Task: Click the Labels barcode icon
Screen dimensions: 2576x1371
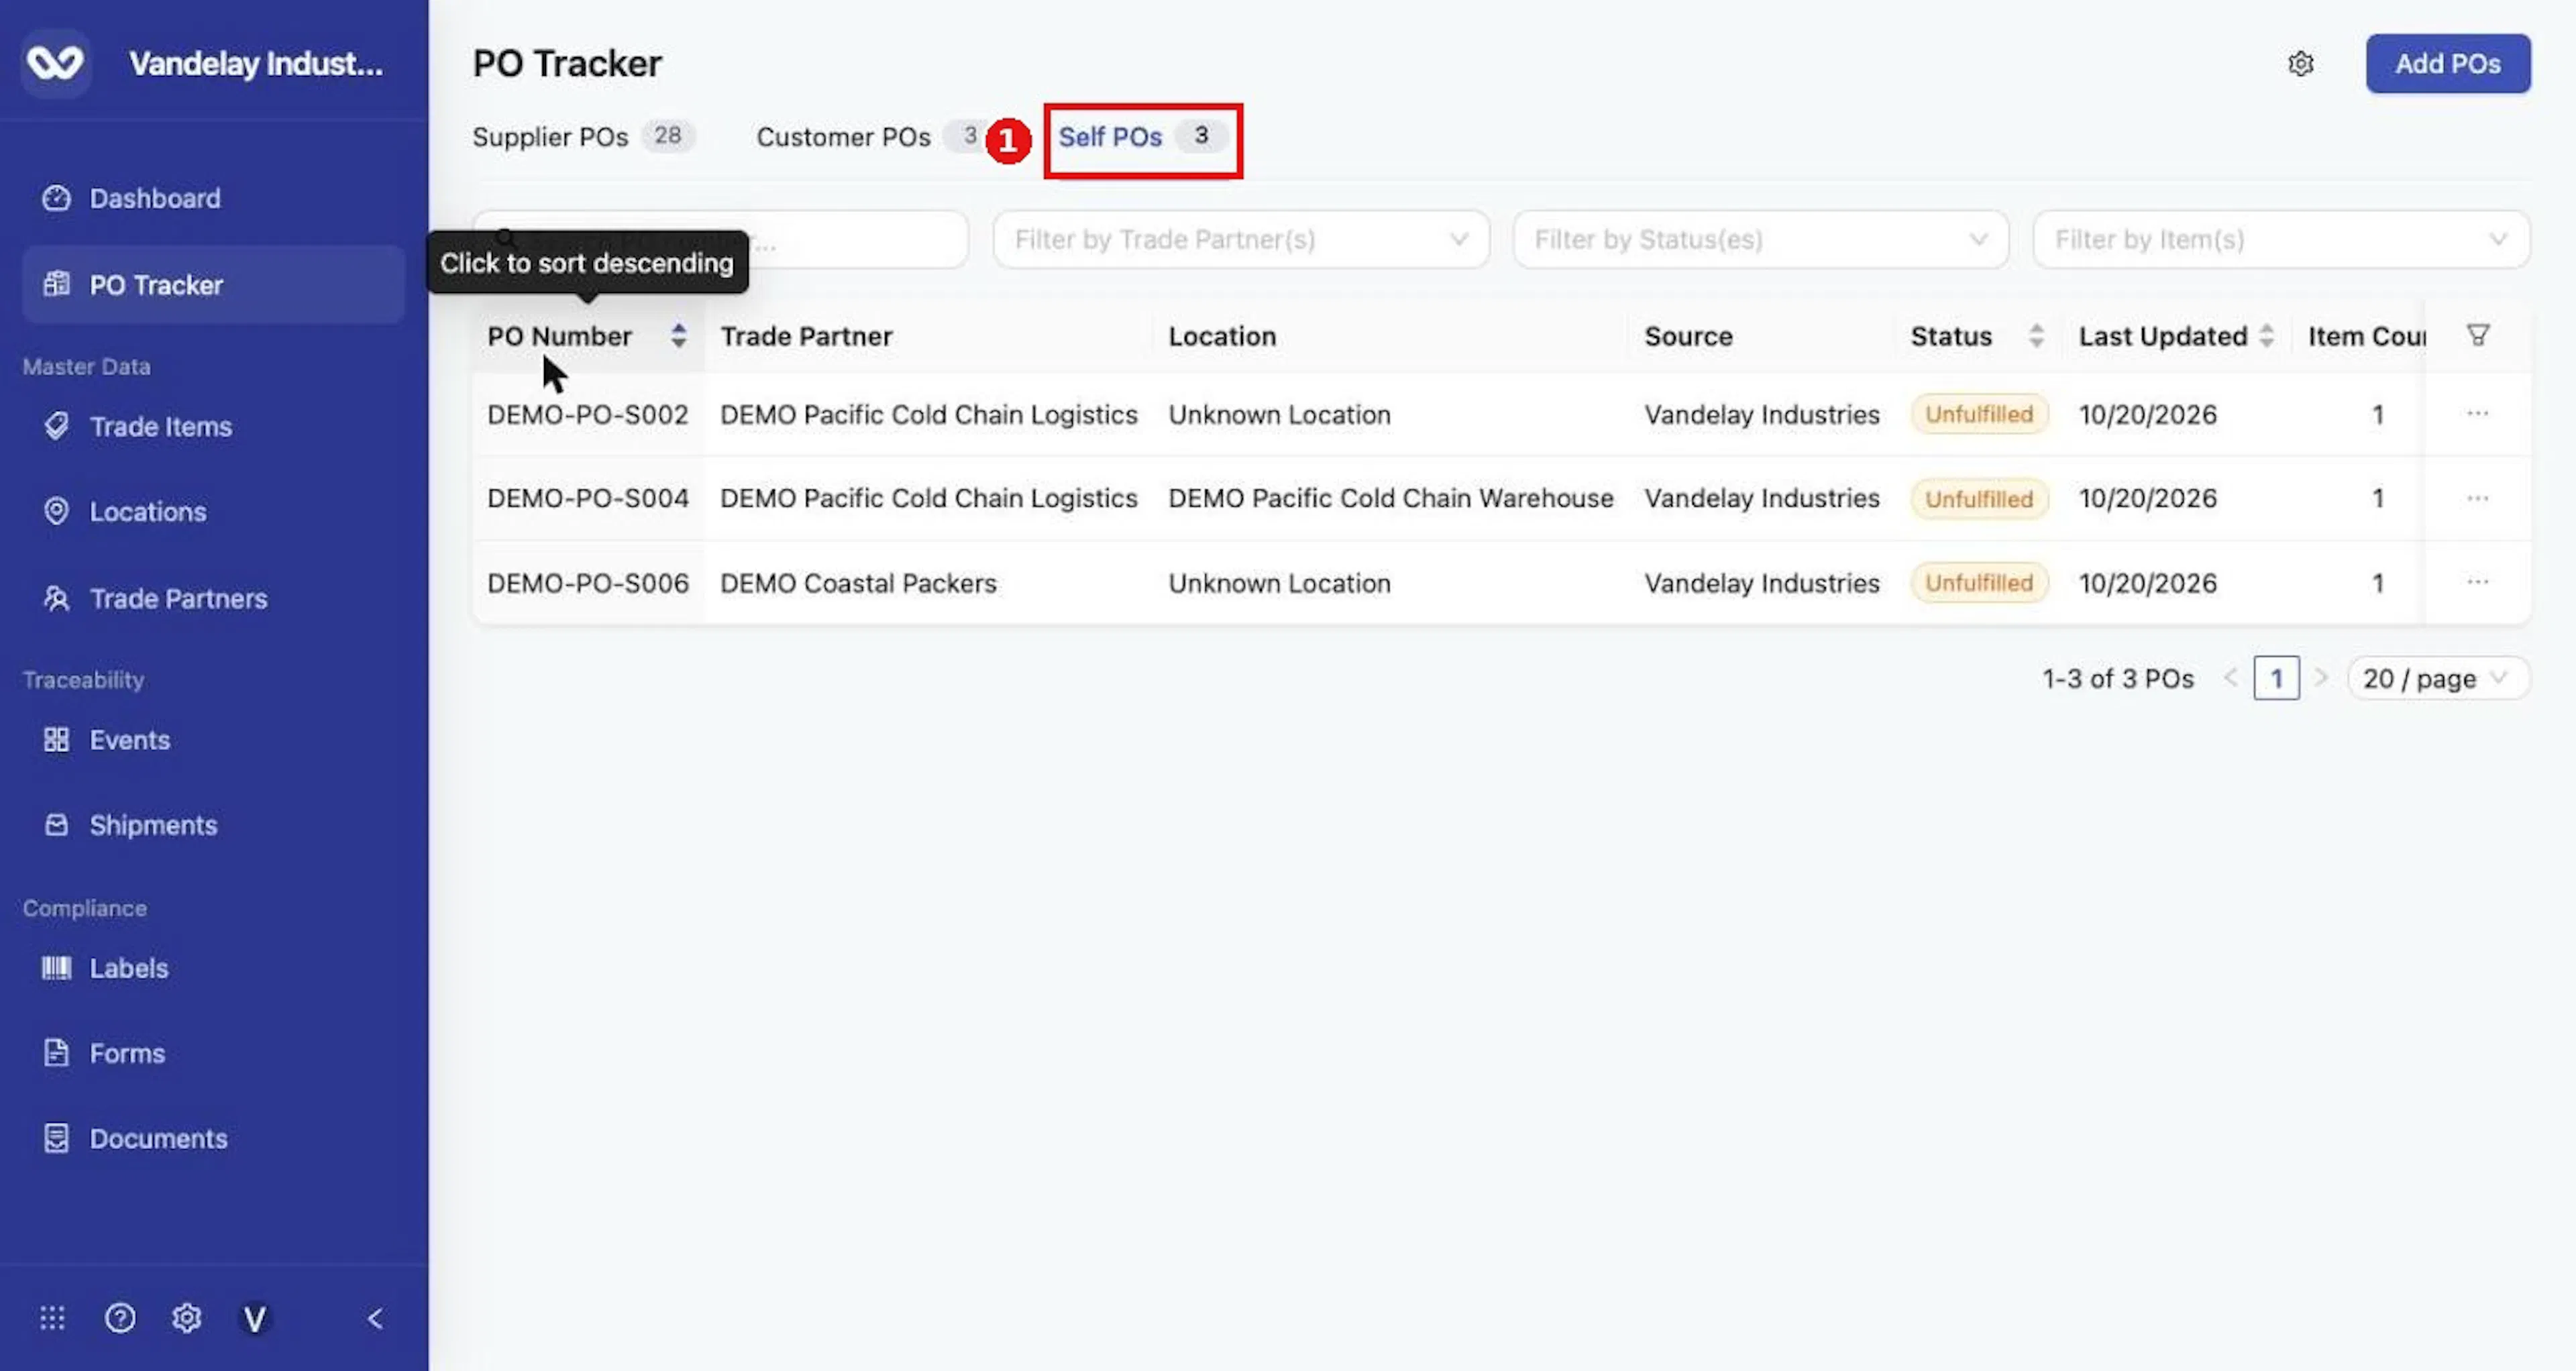Action: tap(56, 968)
